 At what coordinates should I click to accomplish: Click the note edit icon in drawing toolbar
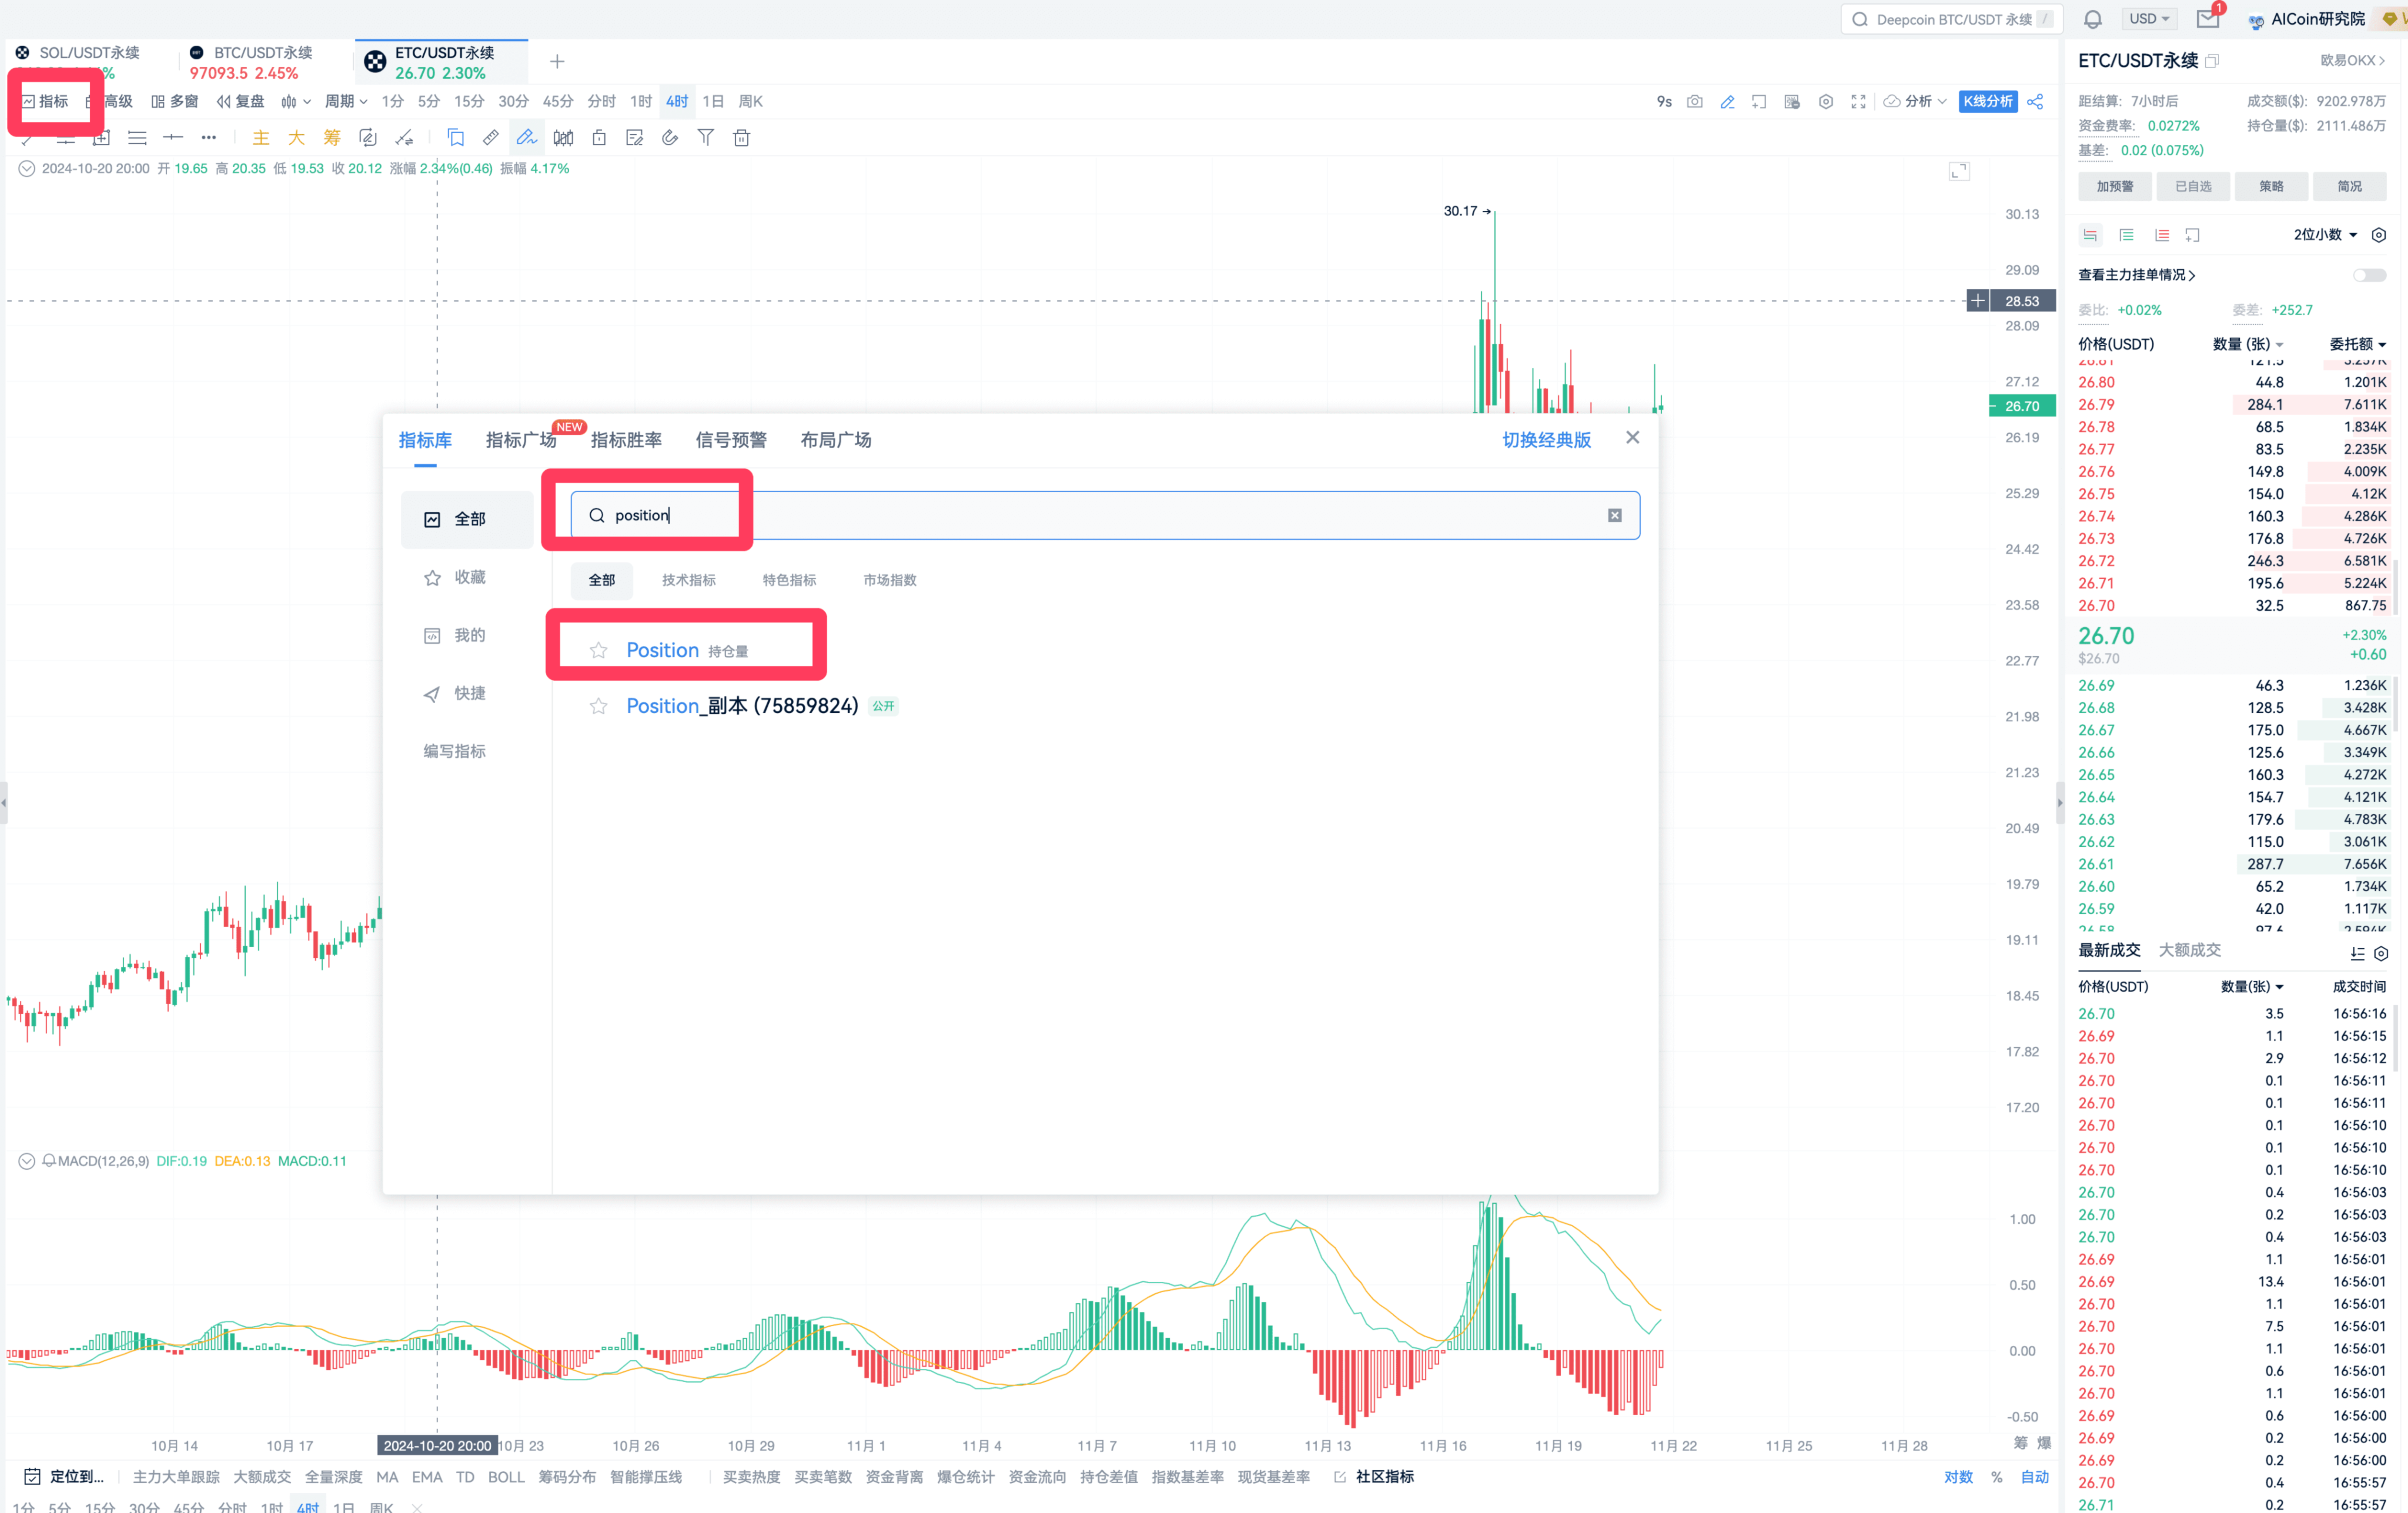(x=634, y=137)
